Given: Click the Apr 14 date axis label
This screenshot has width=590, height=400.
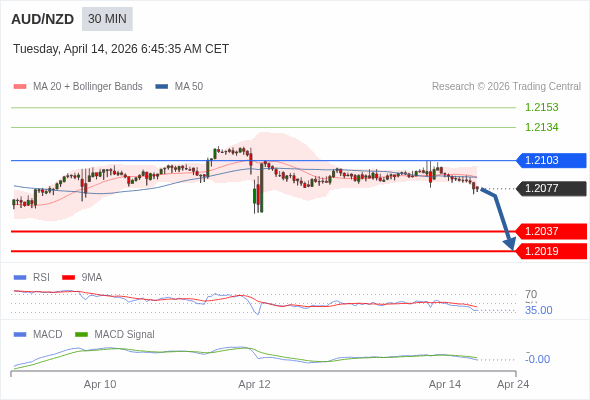Looking at the screenshot, I should [x=445, y=384].
